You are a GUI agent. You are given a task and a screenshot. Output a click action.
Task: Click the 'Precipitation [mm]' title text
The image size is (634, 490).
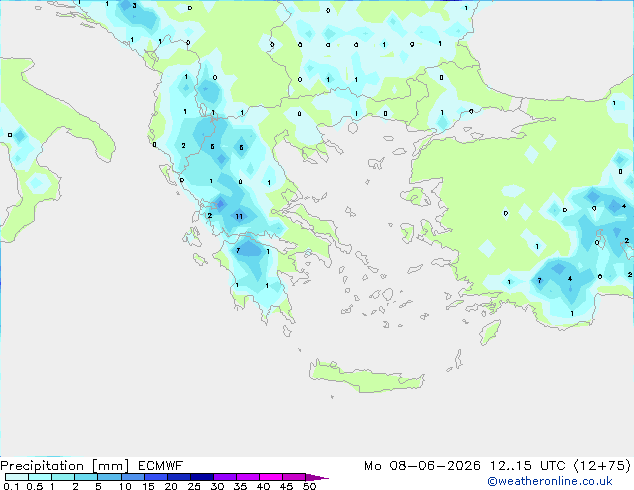(x=65, y=466)
